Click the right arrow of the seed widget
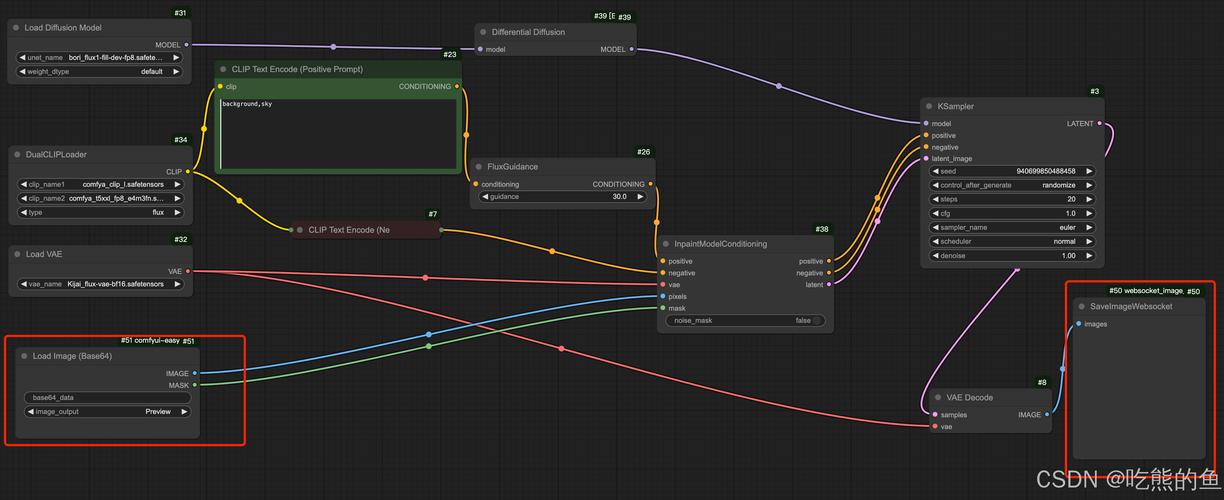The height and width of the screenshot is (500, 1224). [1089, 171]
